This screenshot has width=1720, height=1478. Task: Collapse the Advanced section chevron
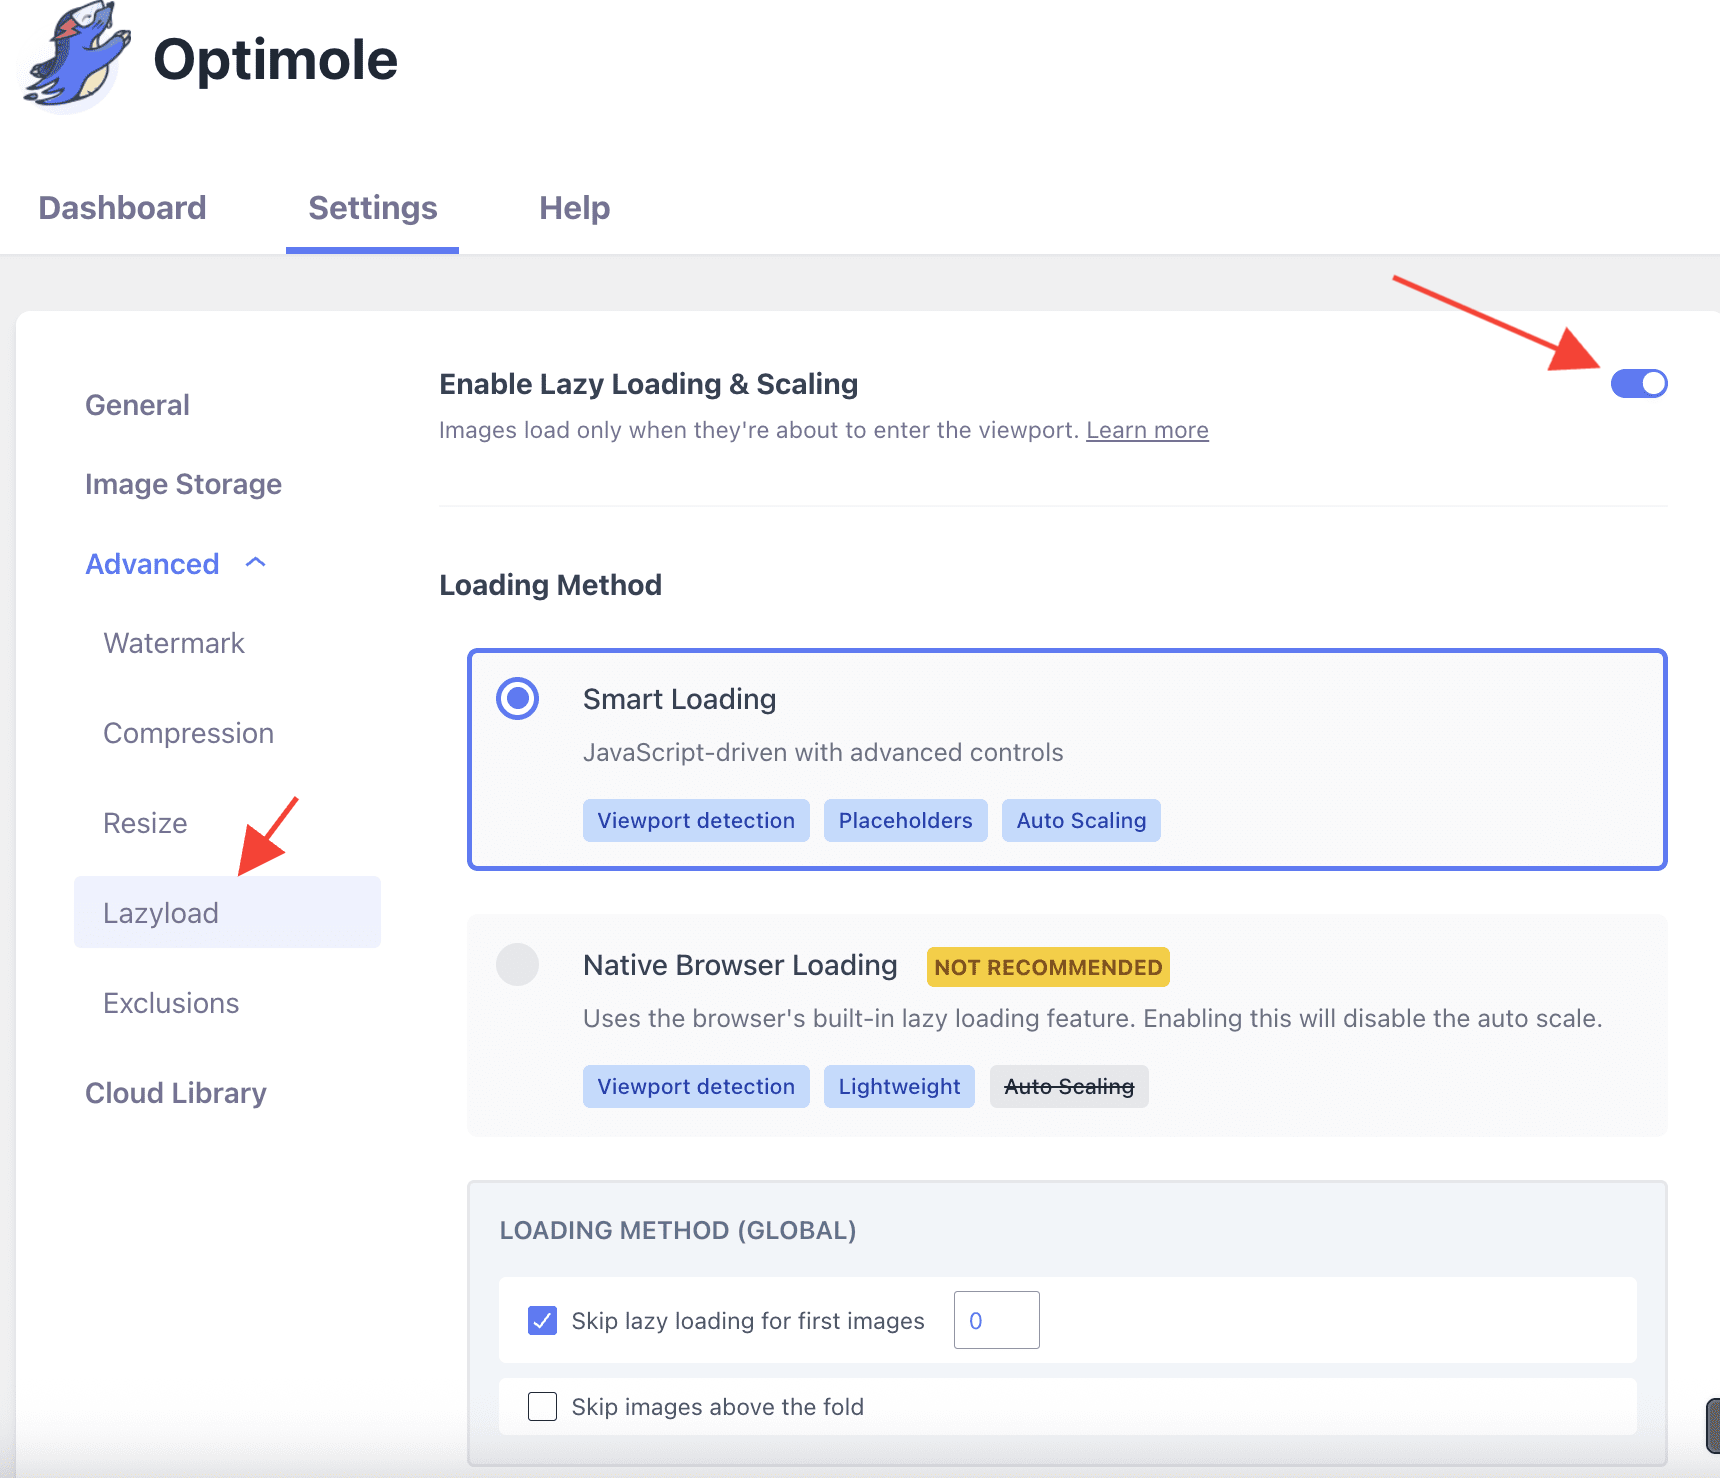(x=256, y=563)
